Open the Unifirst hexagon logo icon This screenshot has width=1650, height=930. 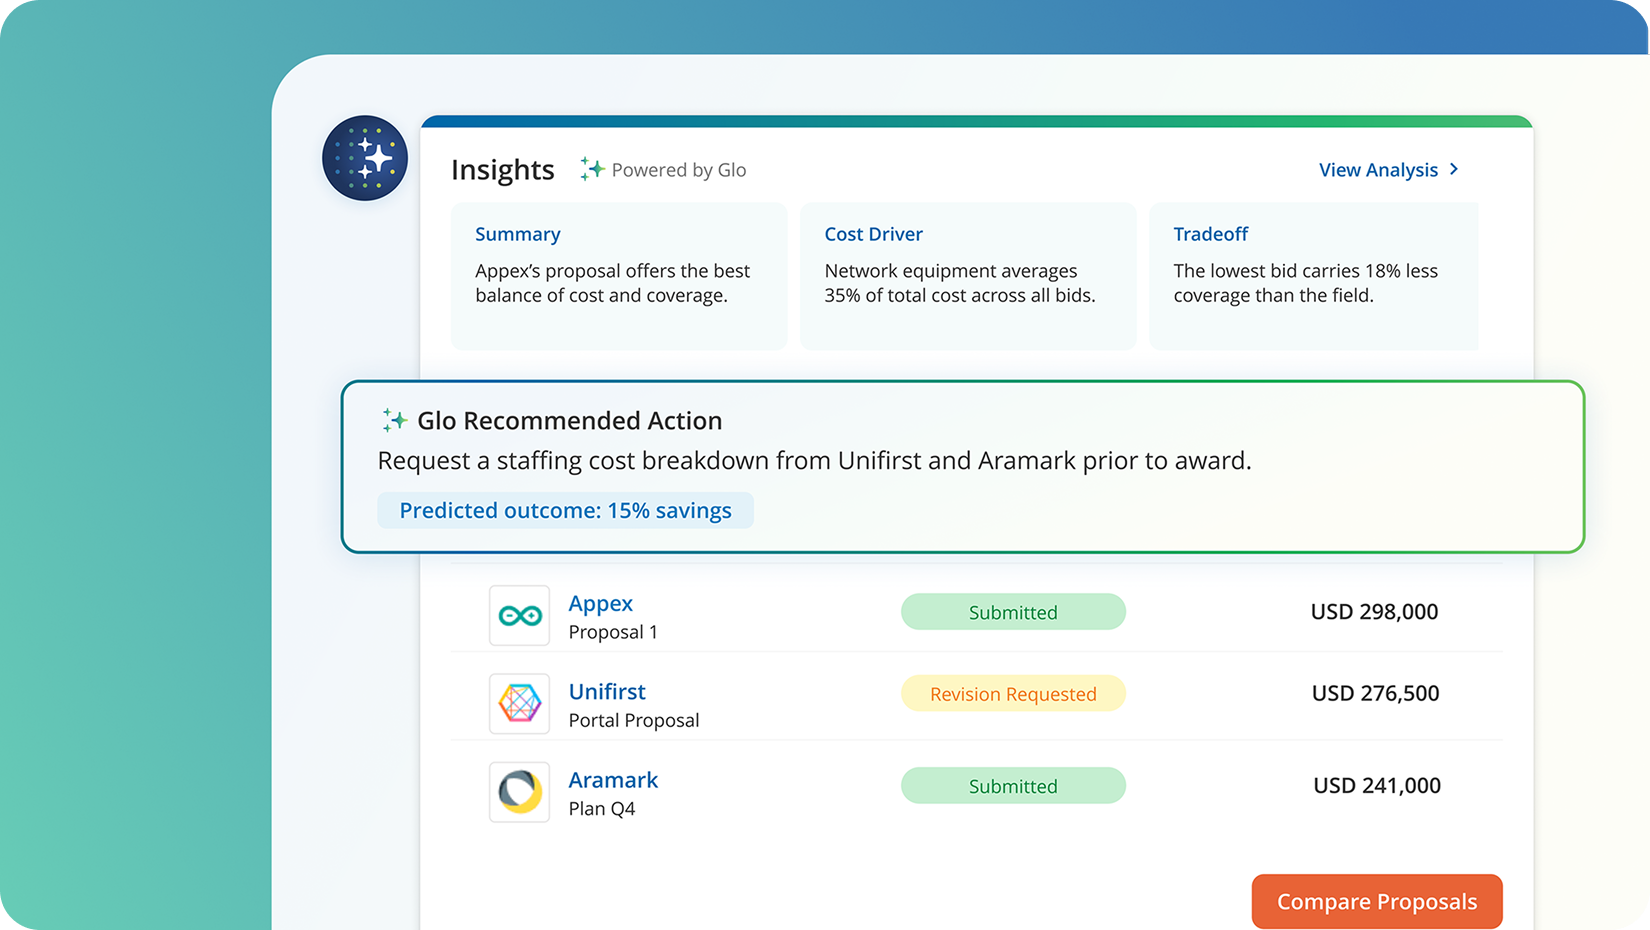coord(520,703)
